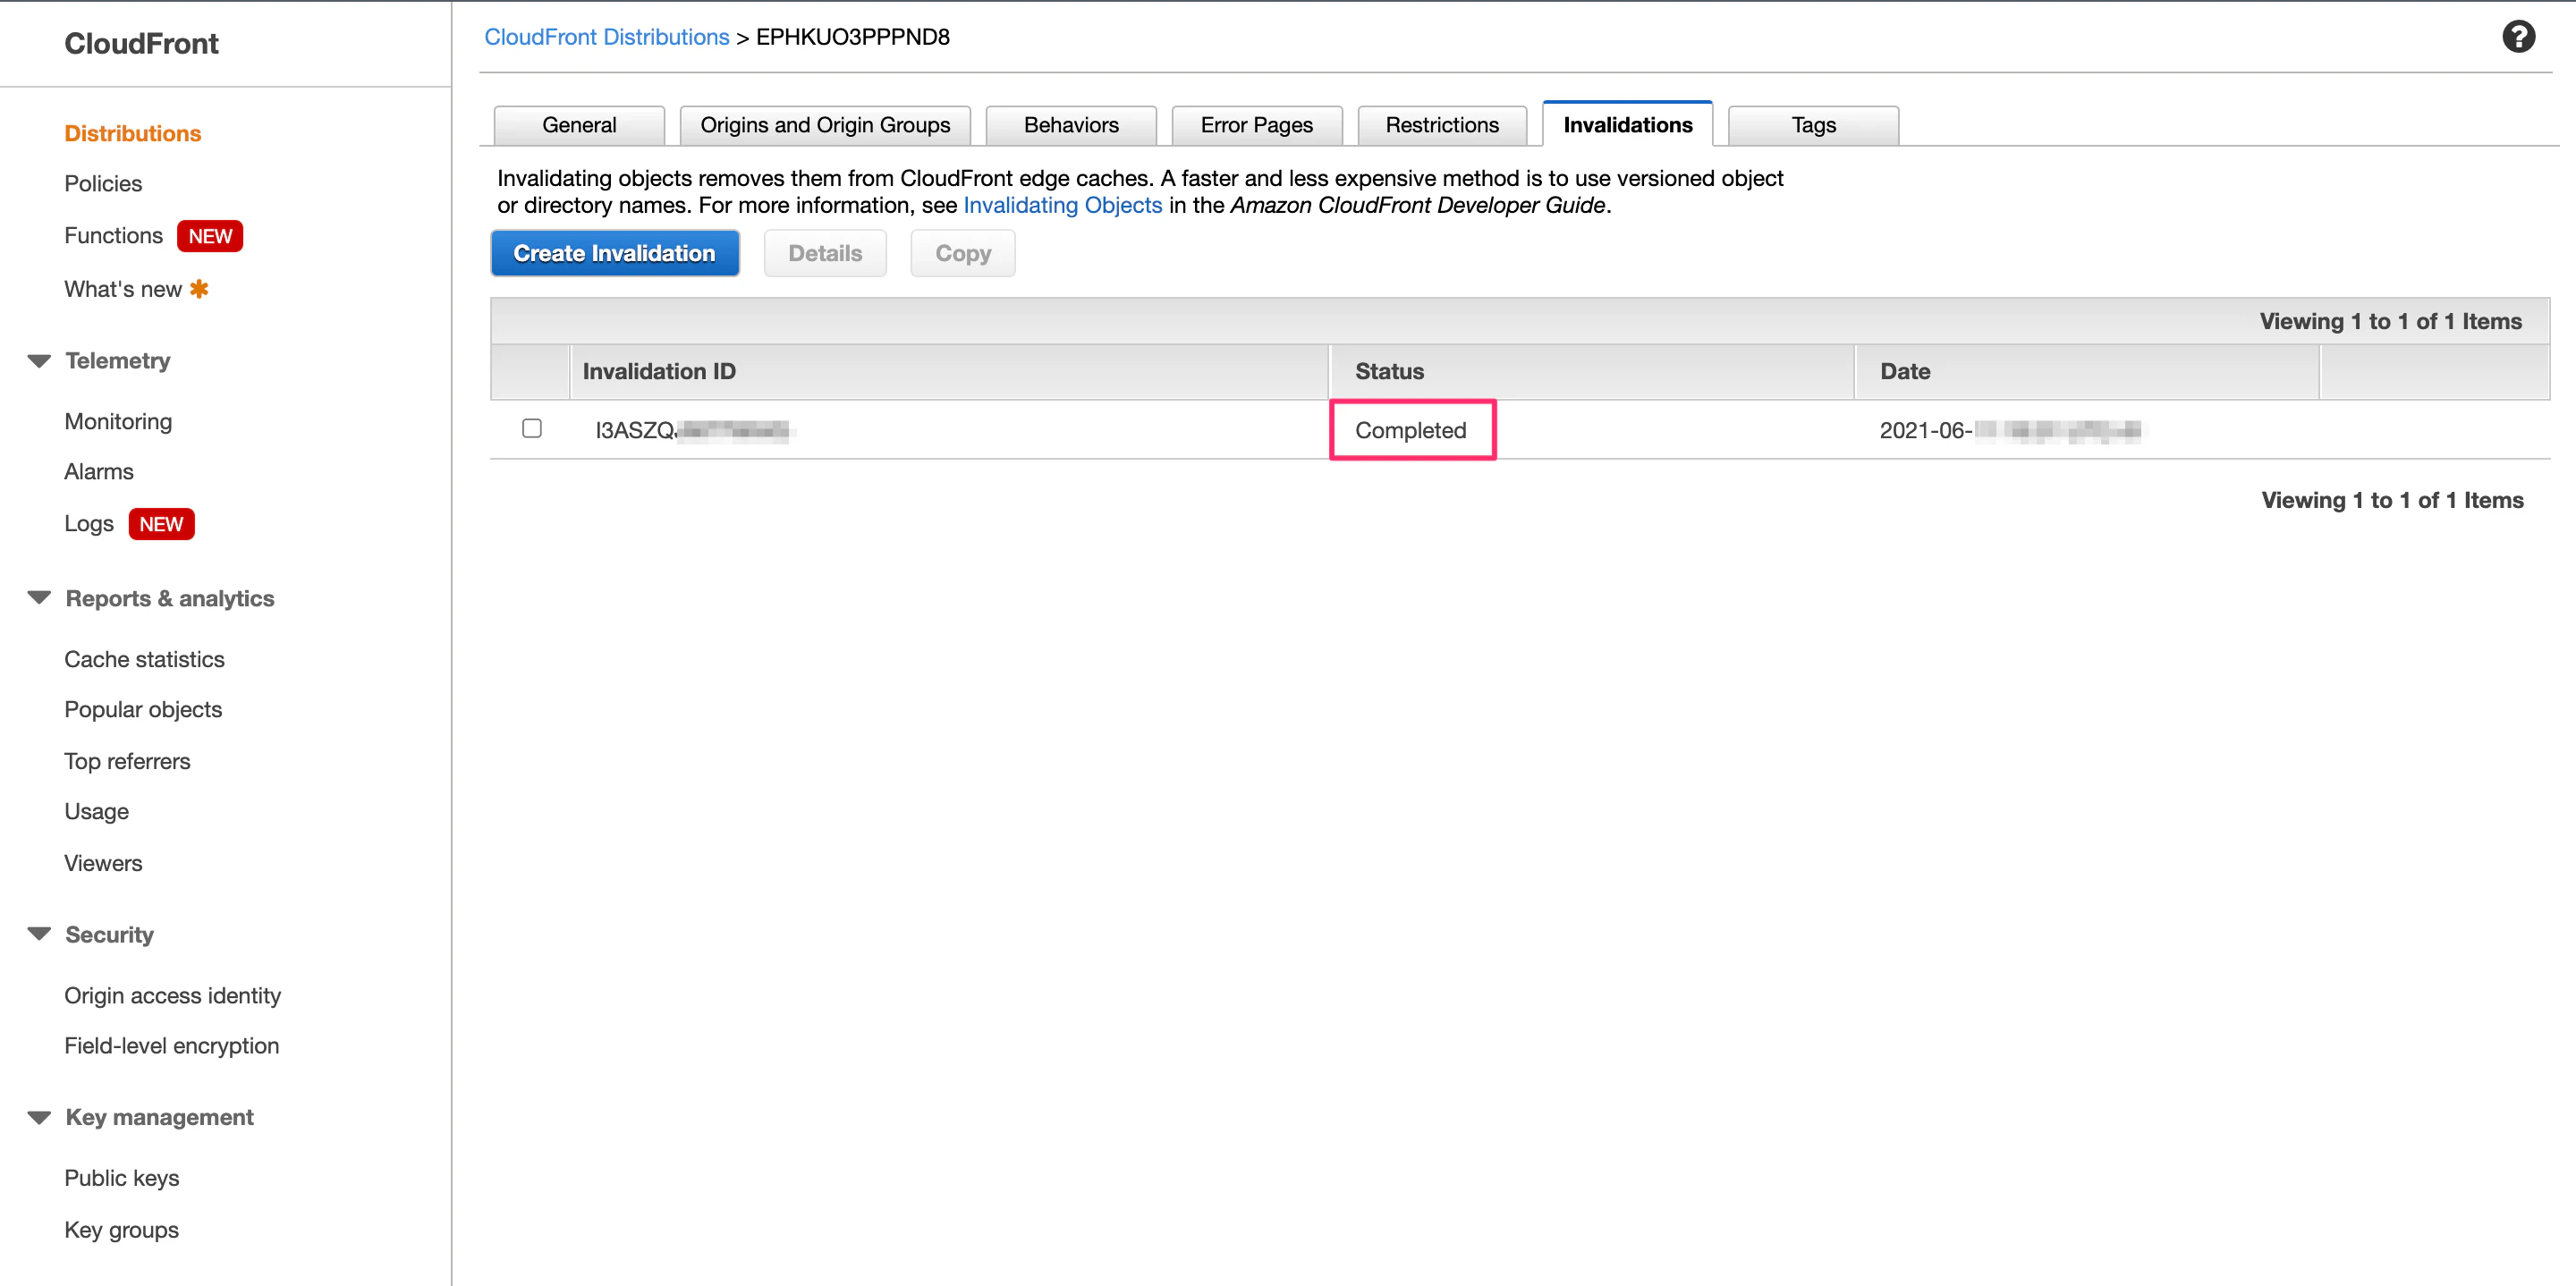The image size is (2576, 1286).
Task: Open Key groups page
Action: click(122, 1230)
